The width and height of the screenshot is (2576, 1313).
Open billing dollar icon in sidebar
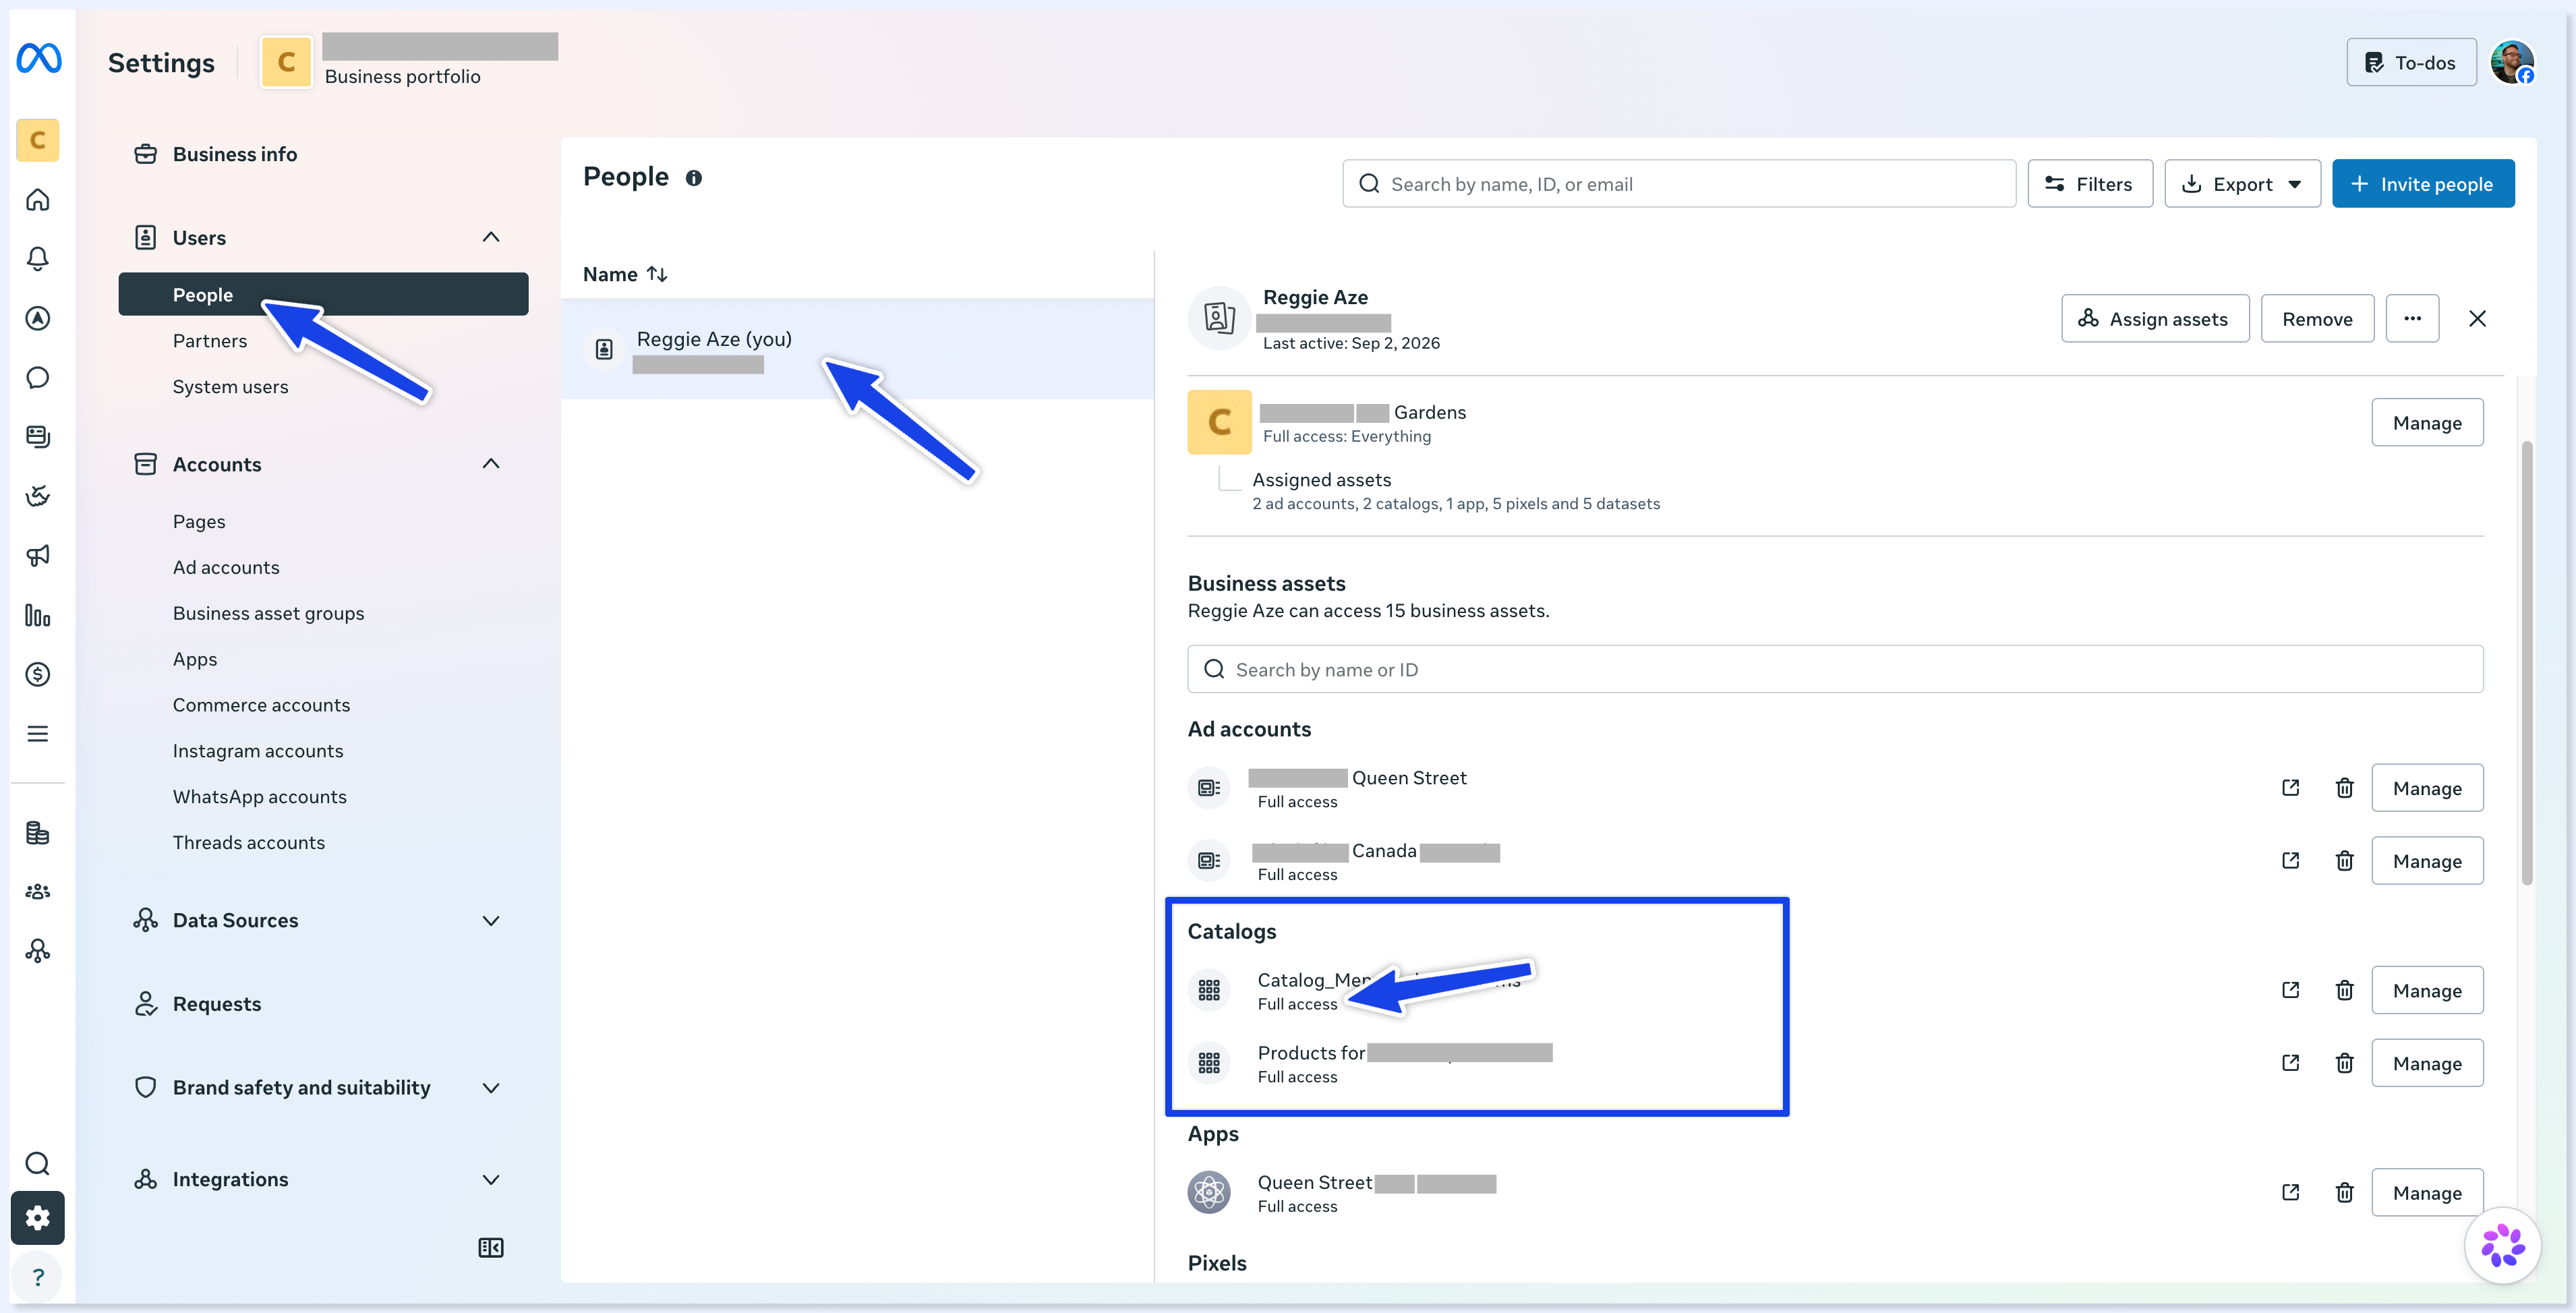point(38,674)
